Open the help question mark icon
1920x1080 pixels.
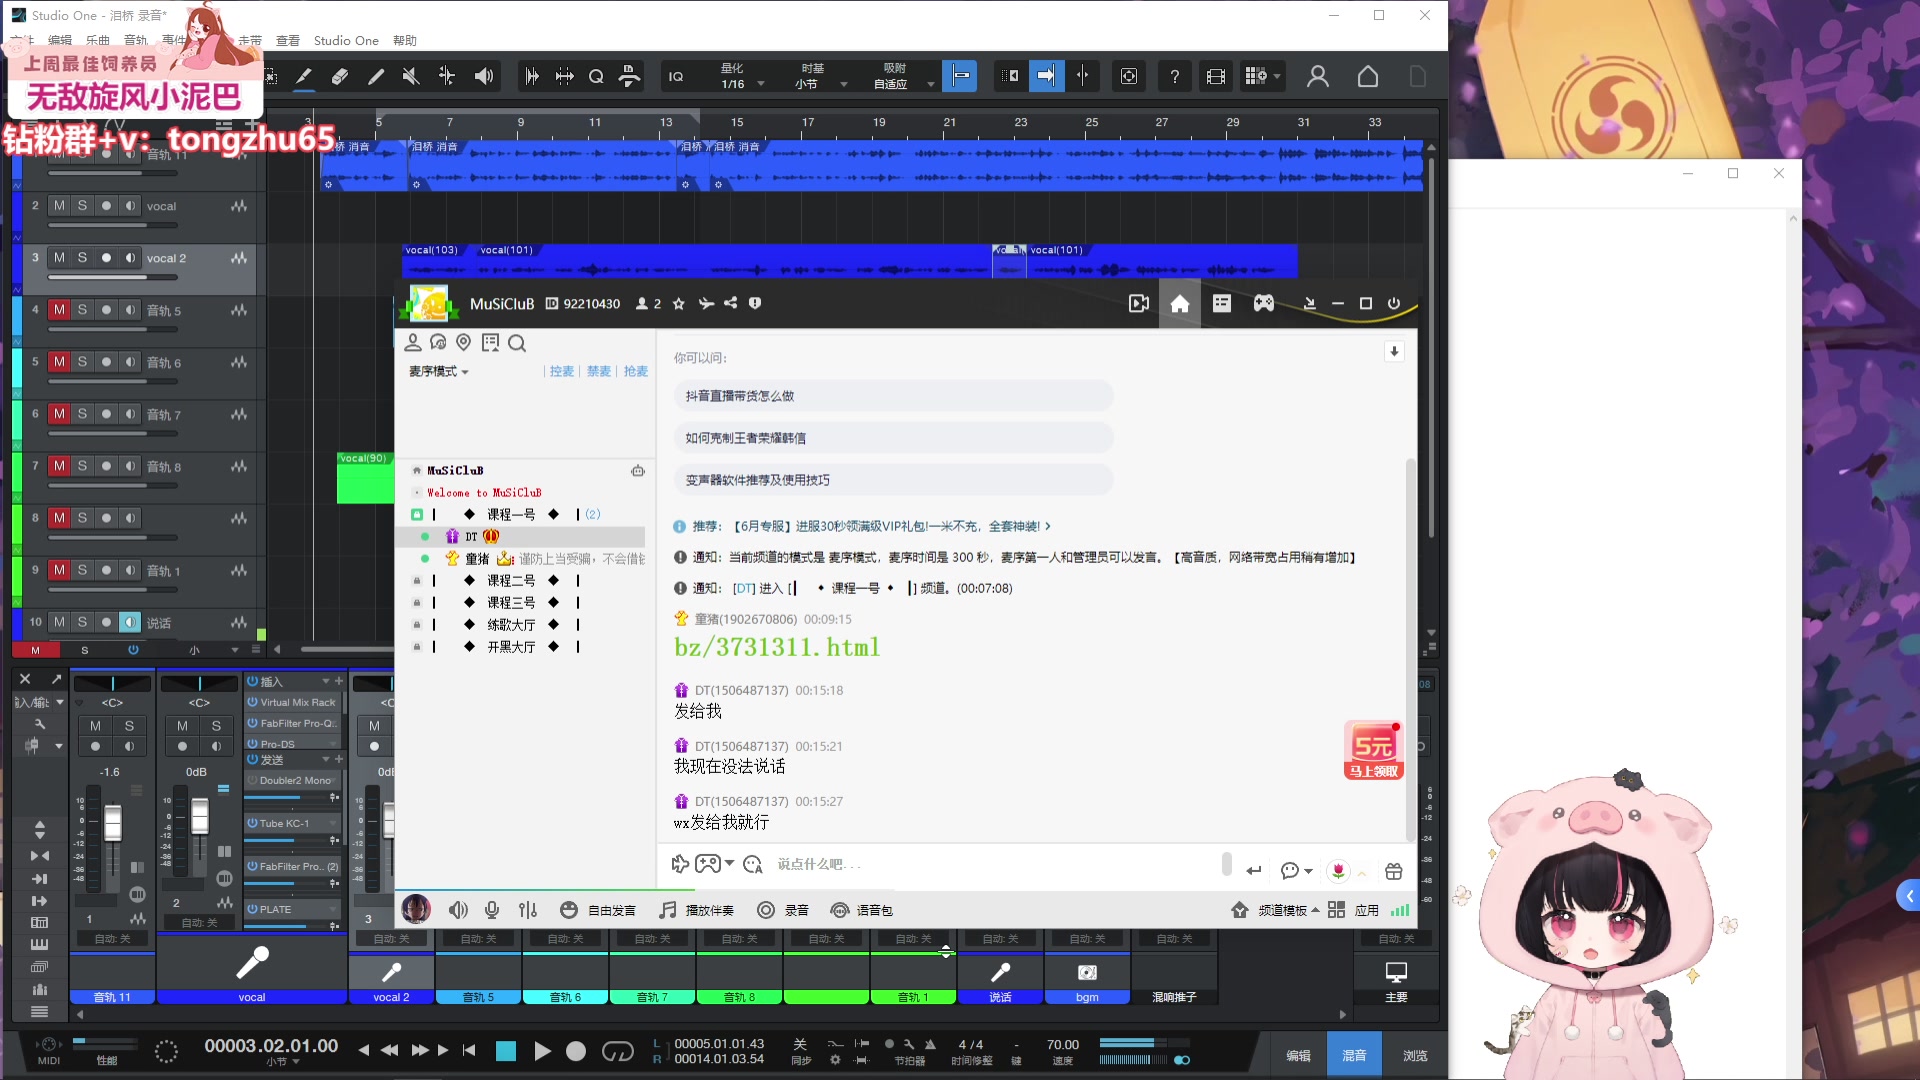point(1175,76)
